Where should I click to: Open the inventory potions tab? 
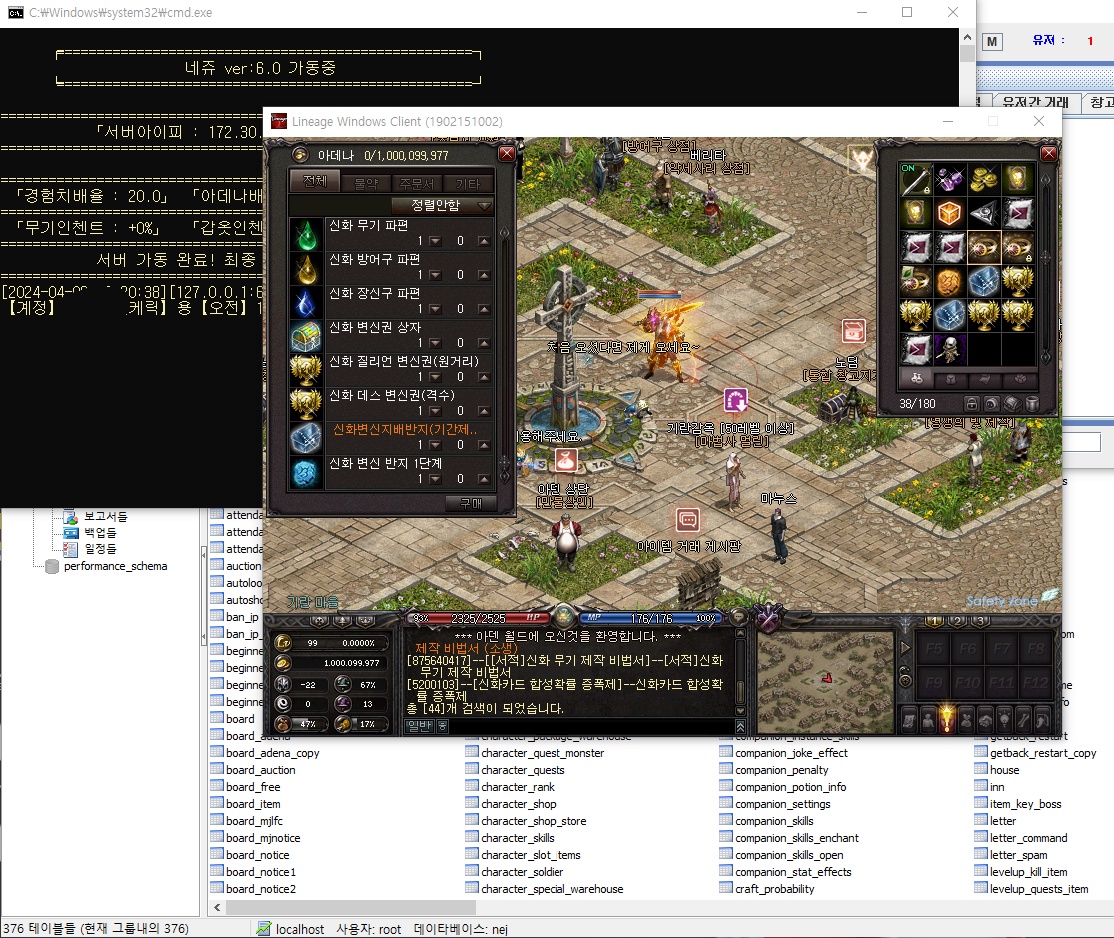click(x=917, y=379)
